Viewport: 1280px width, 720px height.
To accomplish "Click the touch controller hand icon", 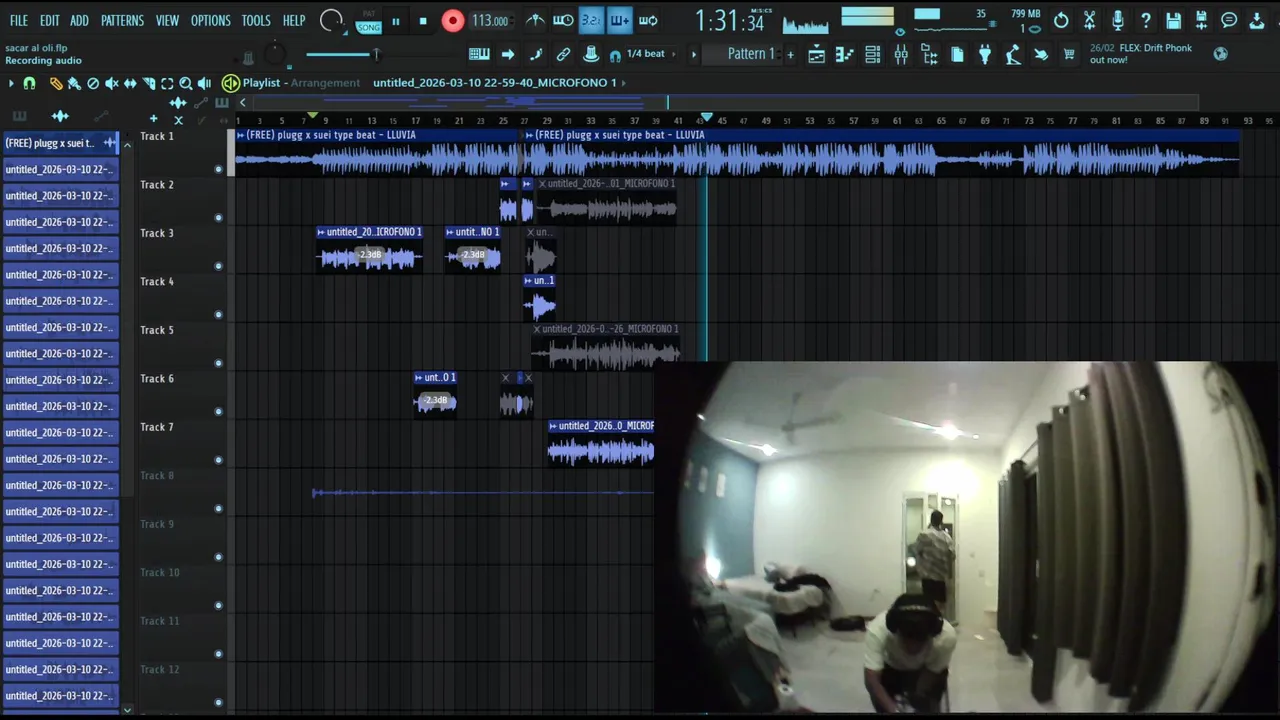I will coord(1041,55).
